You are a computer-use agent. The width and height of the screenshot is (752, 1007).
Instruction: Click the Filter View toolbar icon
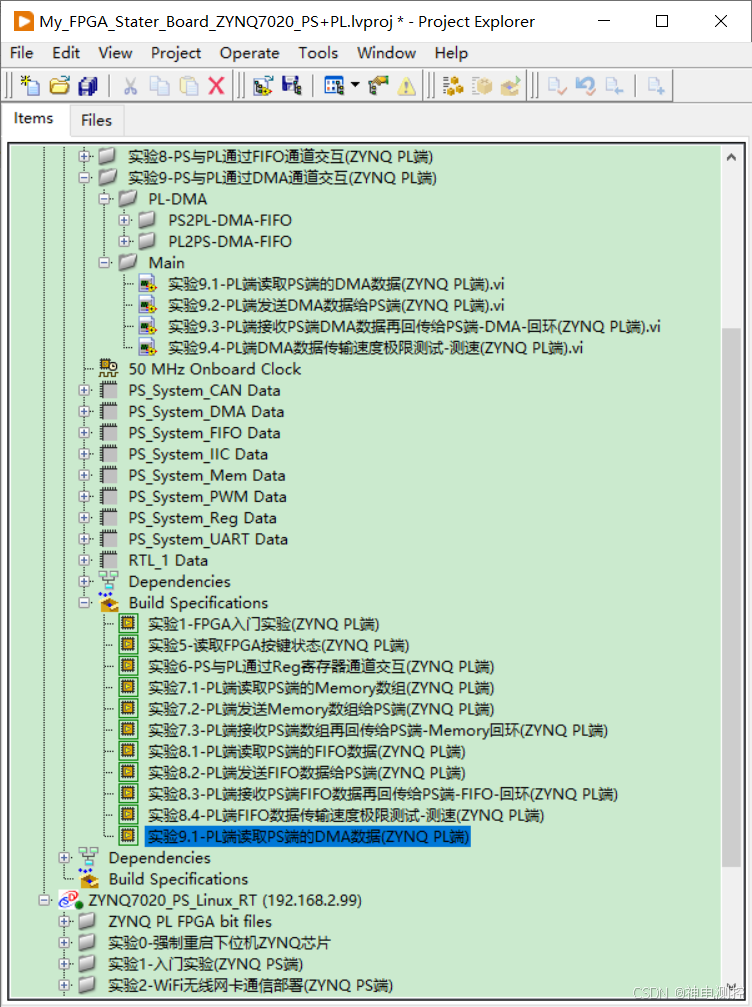(x=334, y=85)
